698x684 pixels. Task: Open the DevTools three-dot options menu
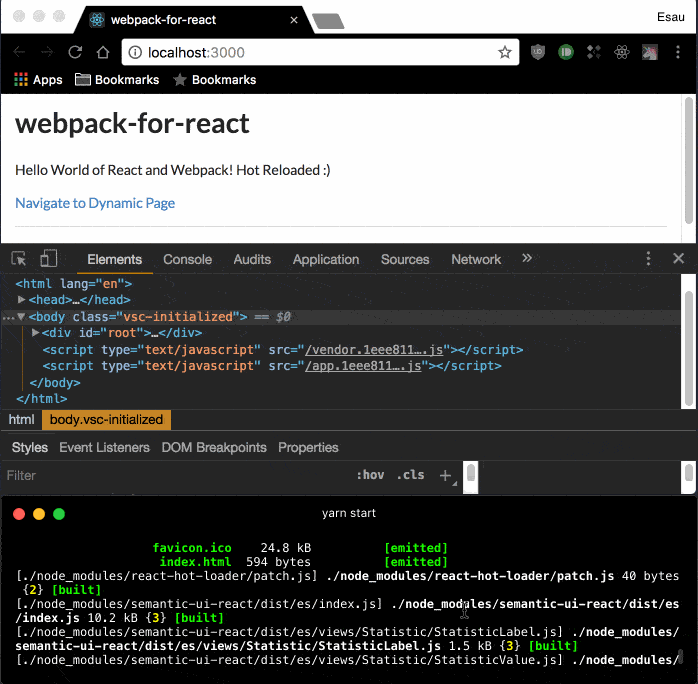pyautogui.click(x=648, y=259)
